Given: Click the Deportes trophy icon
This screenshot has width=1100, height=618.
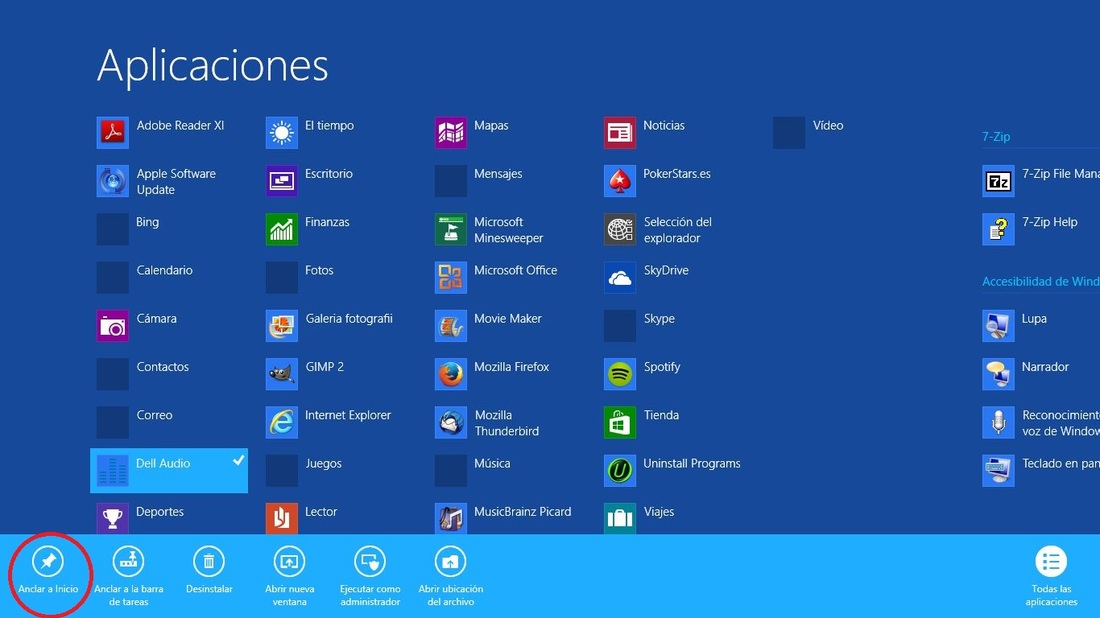Looking at the screenshot, I should point(112,518).
